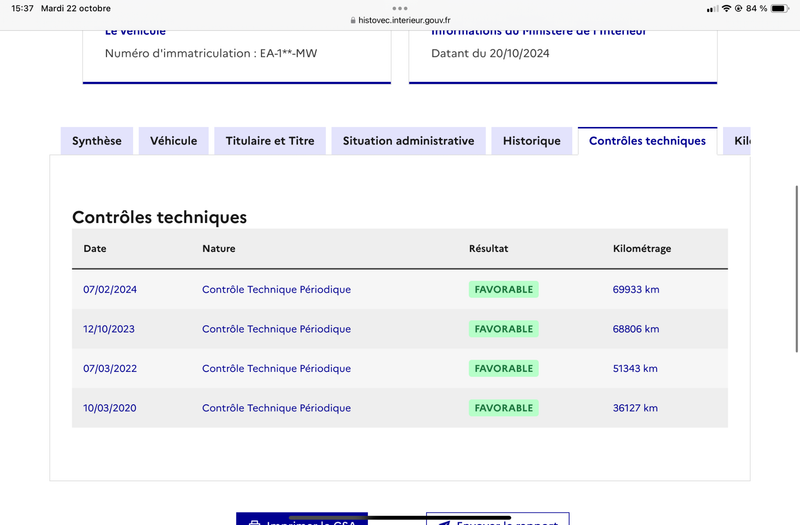Click Contrôle Technique Périodique in 12/10/2023 row

point(277,329)
